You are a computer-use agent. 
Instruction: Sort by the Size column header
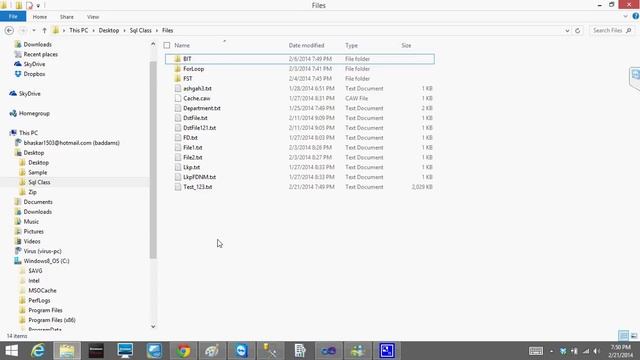coord(406,45)
